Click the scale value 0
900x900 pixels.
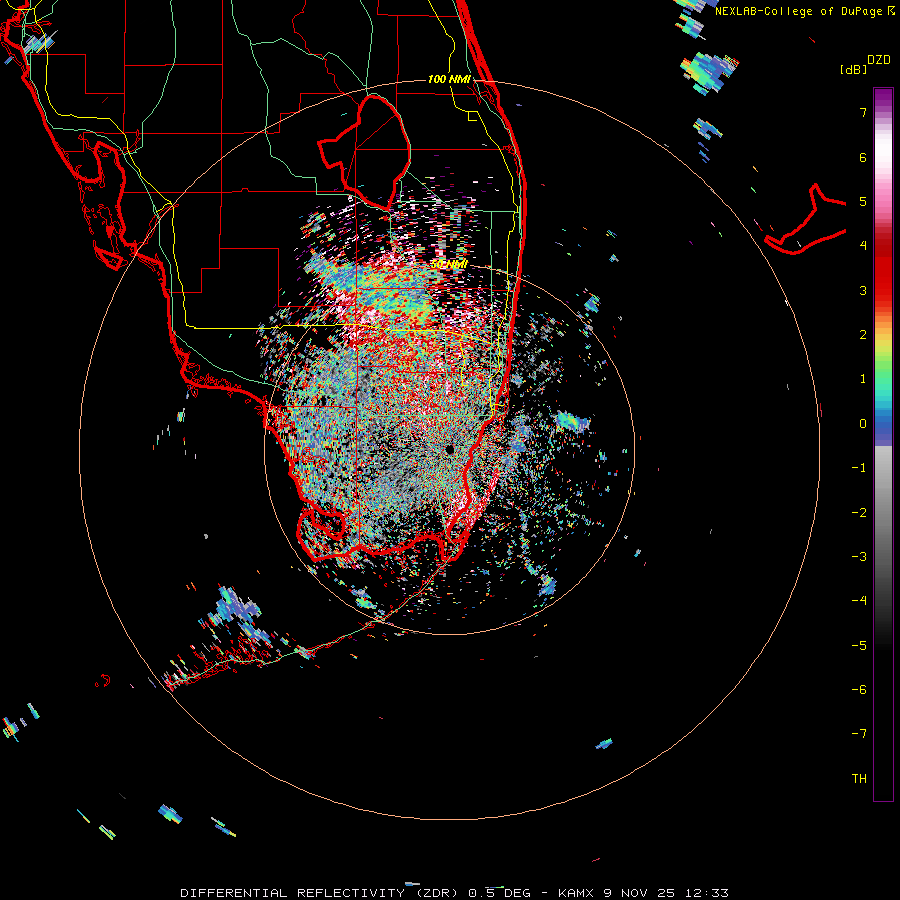click(x=863, y=424)
